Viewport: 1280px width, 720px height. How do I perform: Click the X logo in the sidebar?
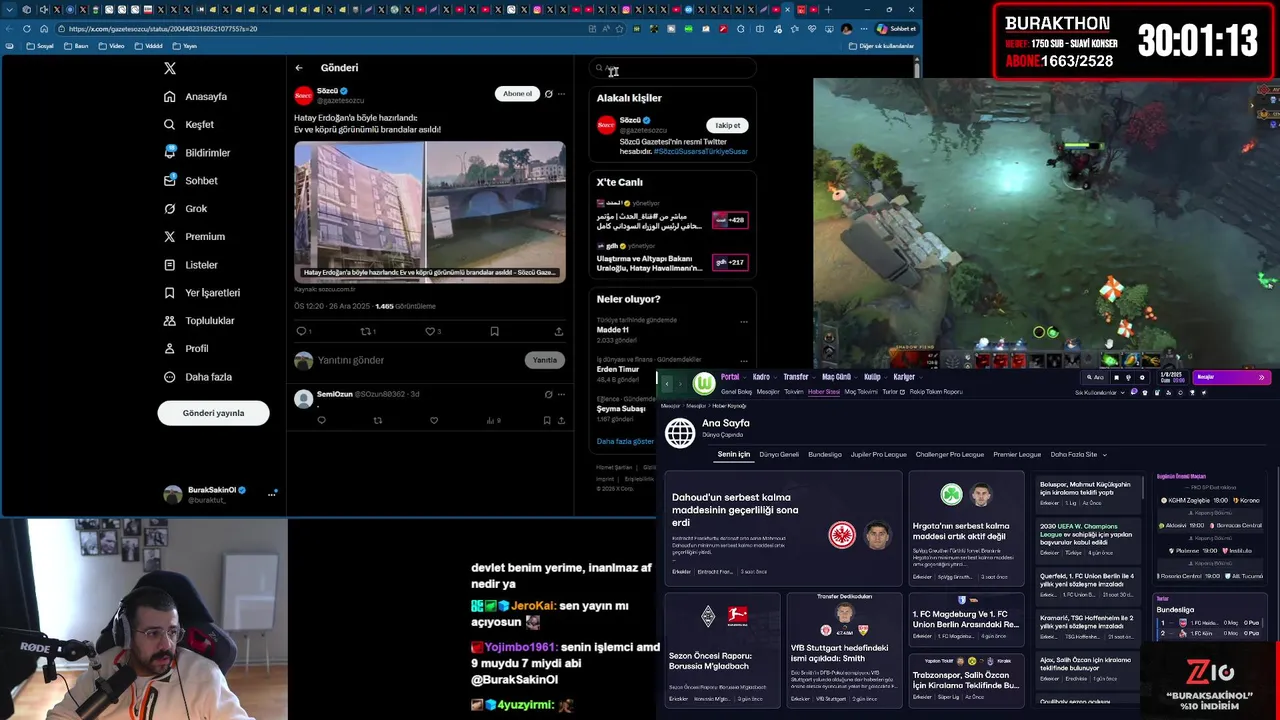tap(170, 68)
